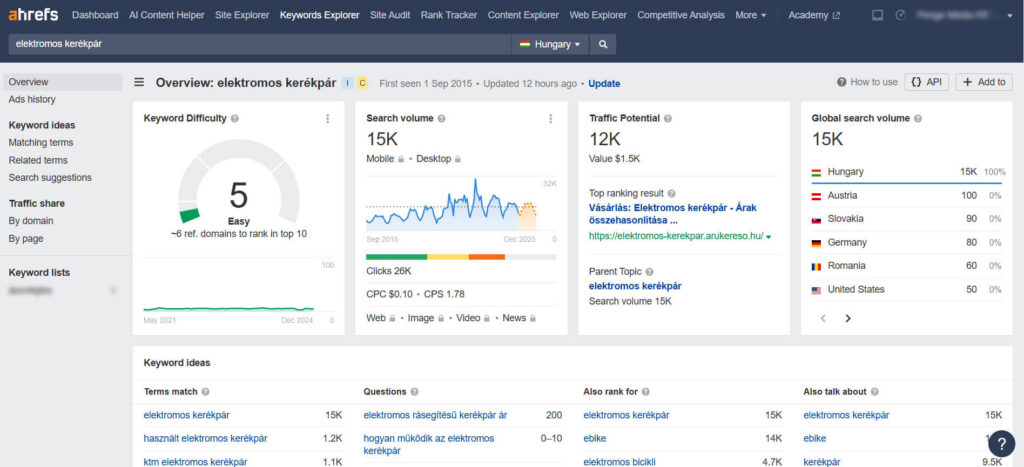The image size is (1024, 467).
Task: Click Austria row showing 100 volume
Action: tap(906, 195)
